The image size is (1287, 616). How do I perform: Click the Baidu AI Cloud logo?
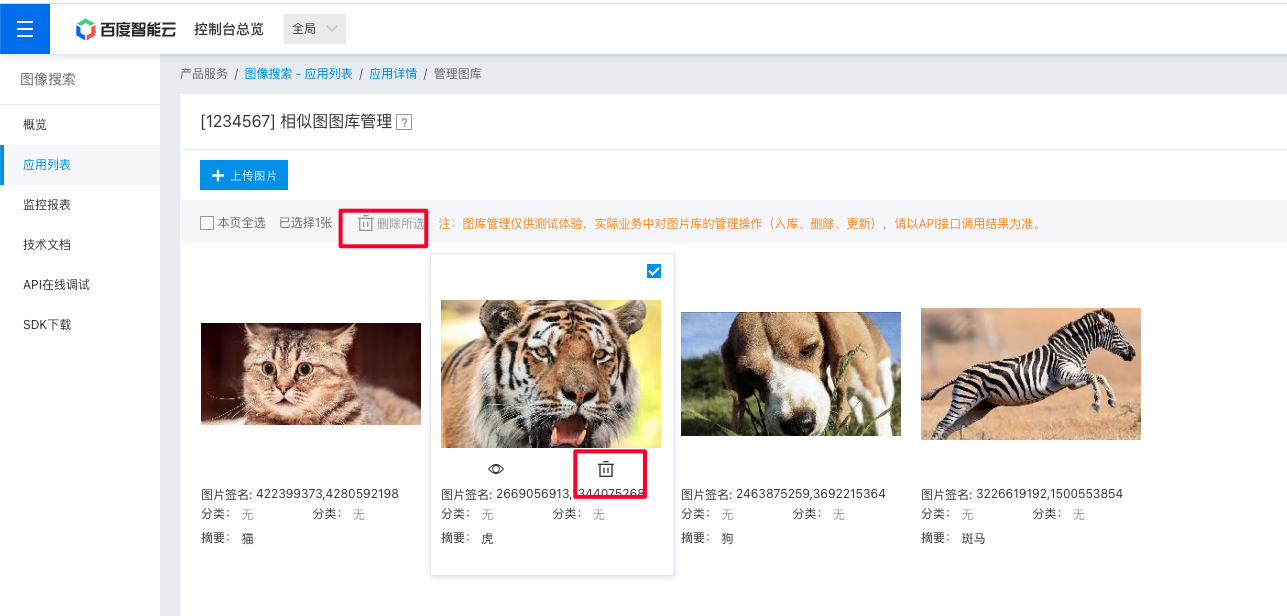[x=126, y=29]
